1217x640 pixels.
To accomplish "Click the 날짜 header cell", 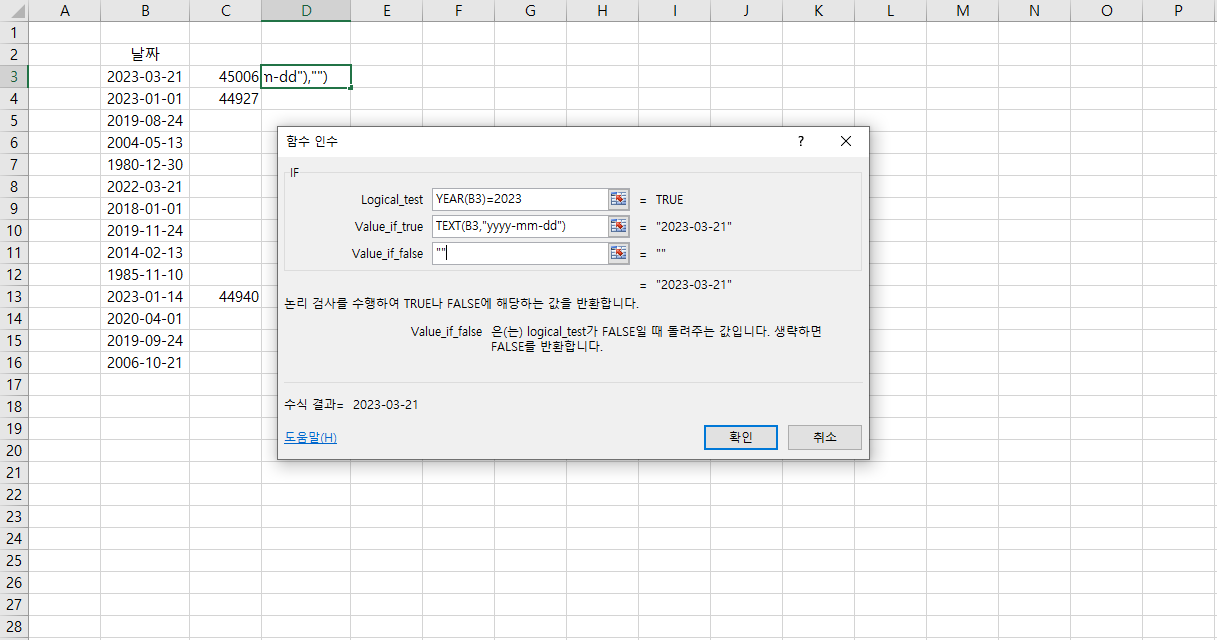I will point(145,55).
